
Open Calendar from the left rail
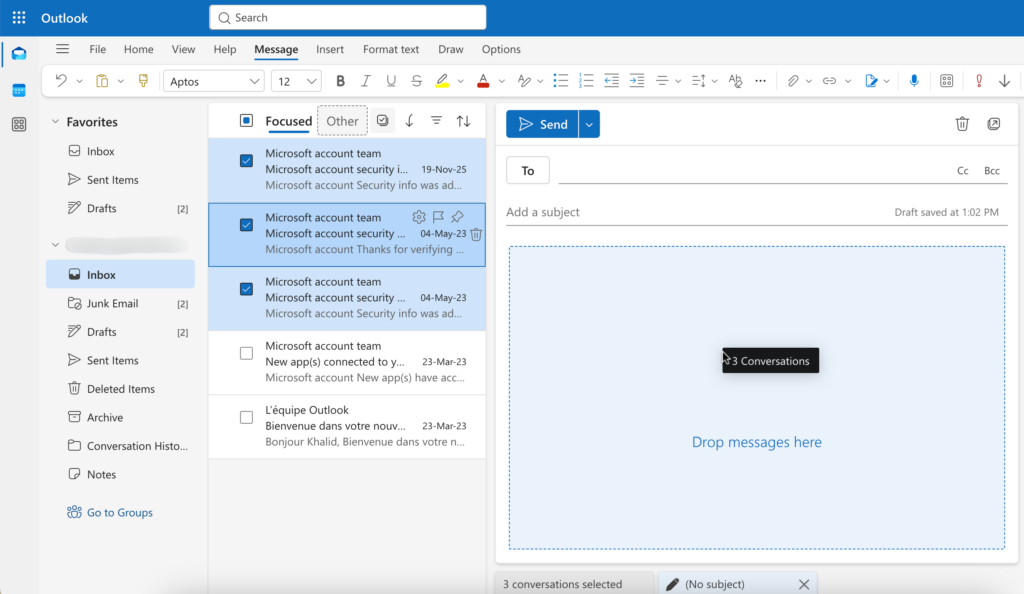click(x=19, y=90)
